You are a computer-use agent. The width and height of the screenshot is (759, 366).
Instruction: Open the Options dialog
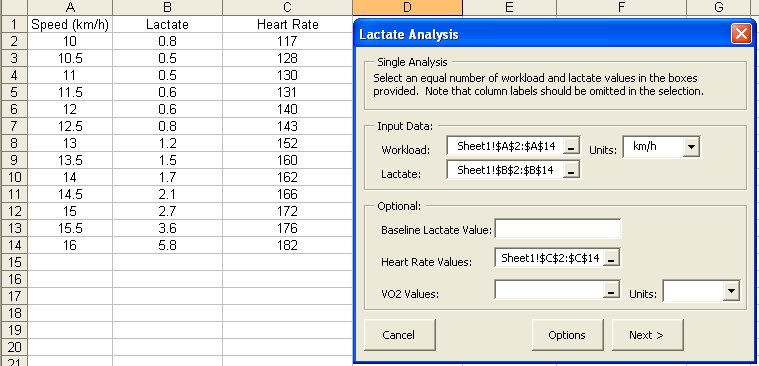point(567,335)
